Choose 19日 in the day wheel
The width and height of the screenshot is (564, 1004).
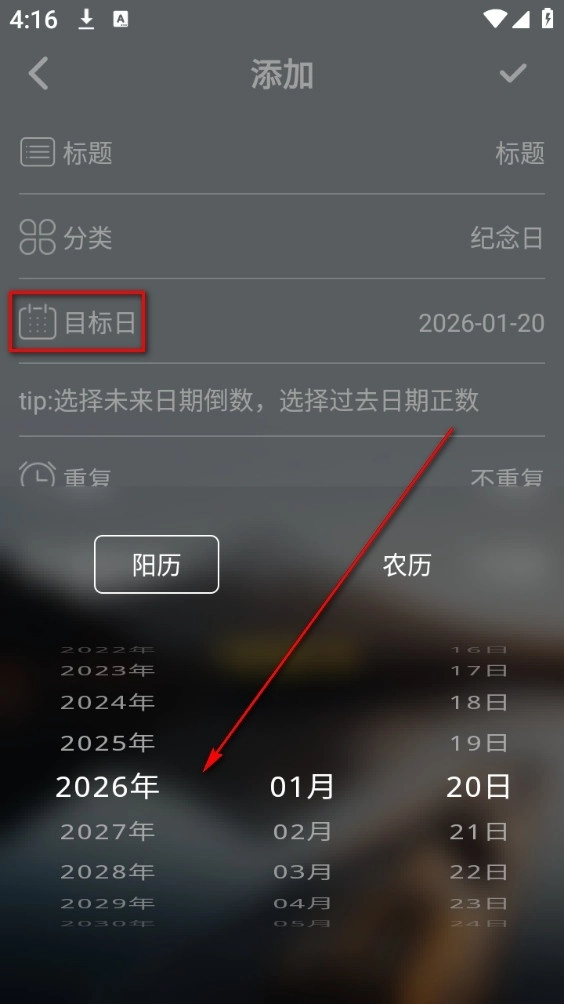[478, 743]
